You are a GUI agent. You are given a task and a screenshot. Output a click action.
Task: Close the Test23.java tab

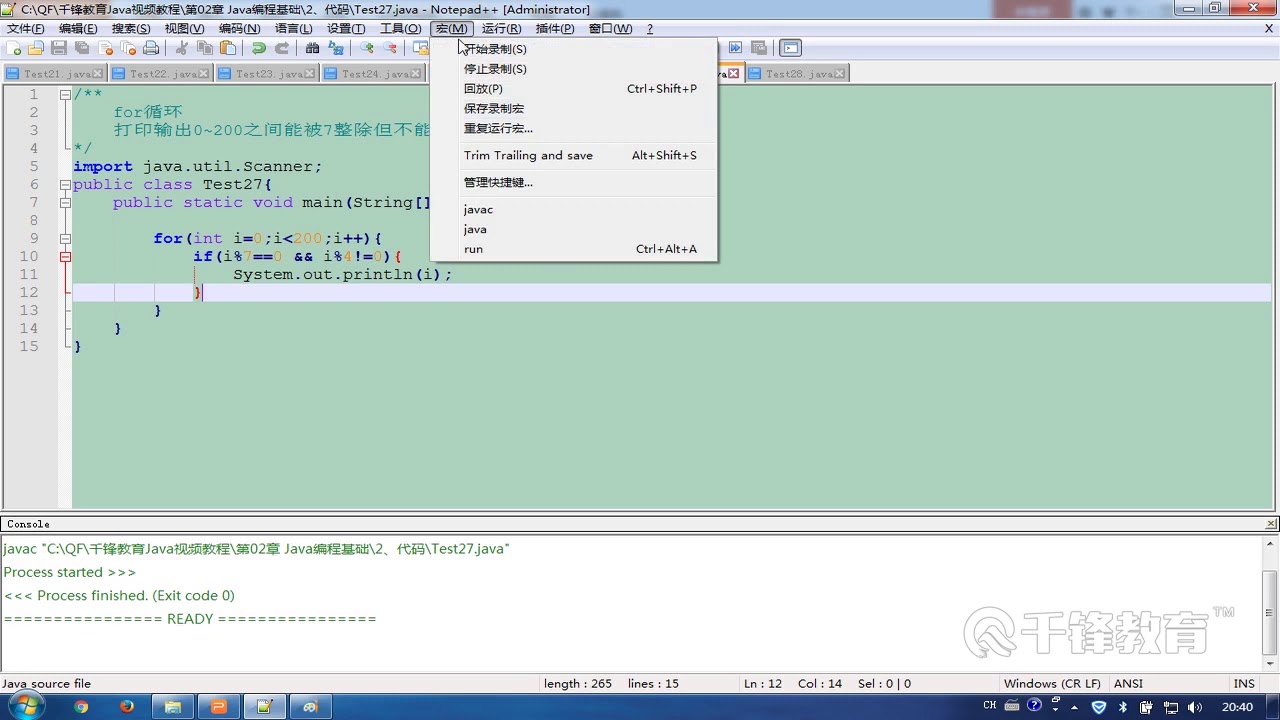click(310, 74)
